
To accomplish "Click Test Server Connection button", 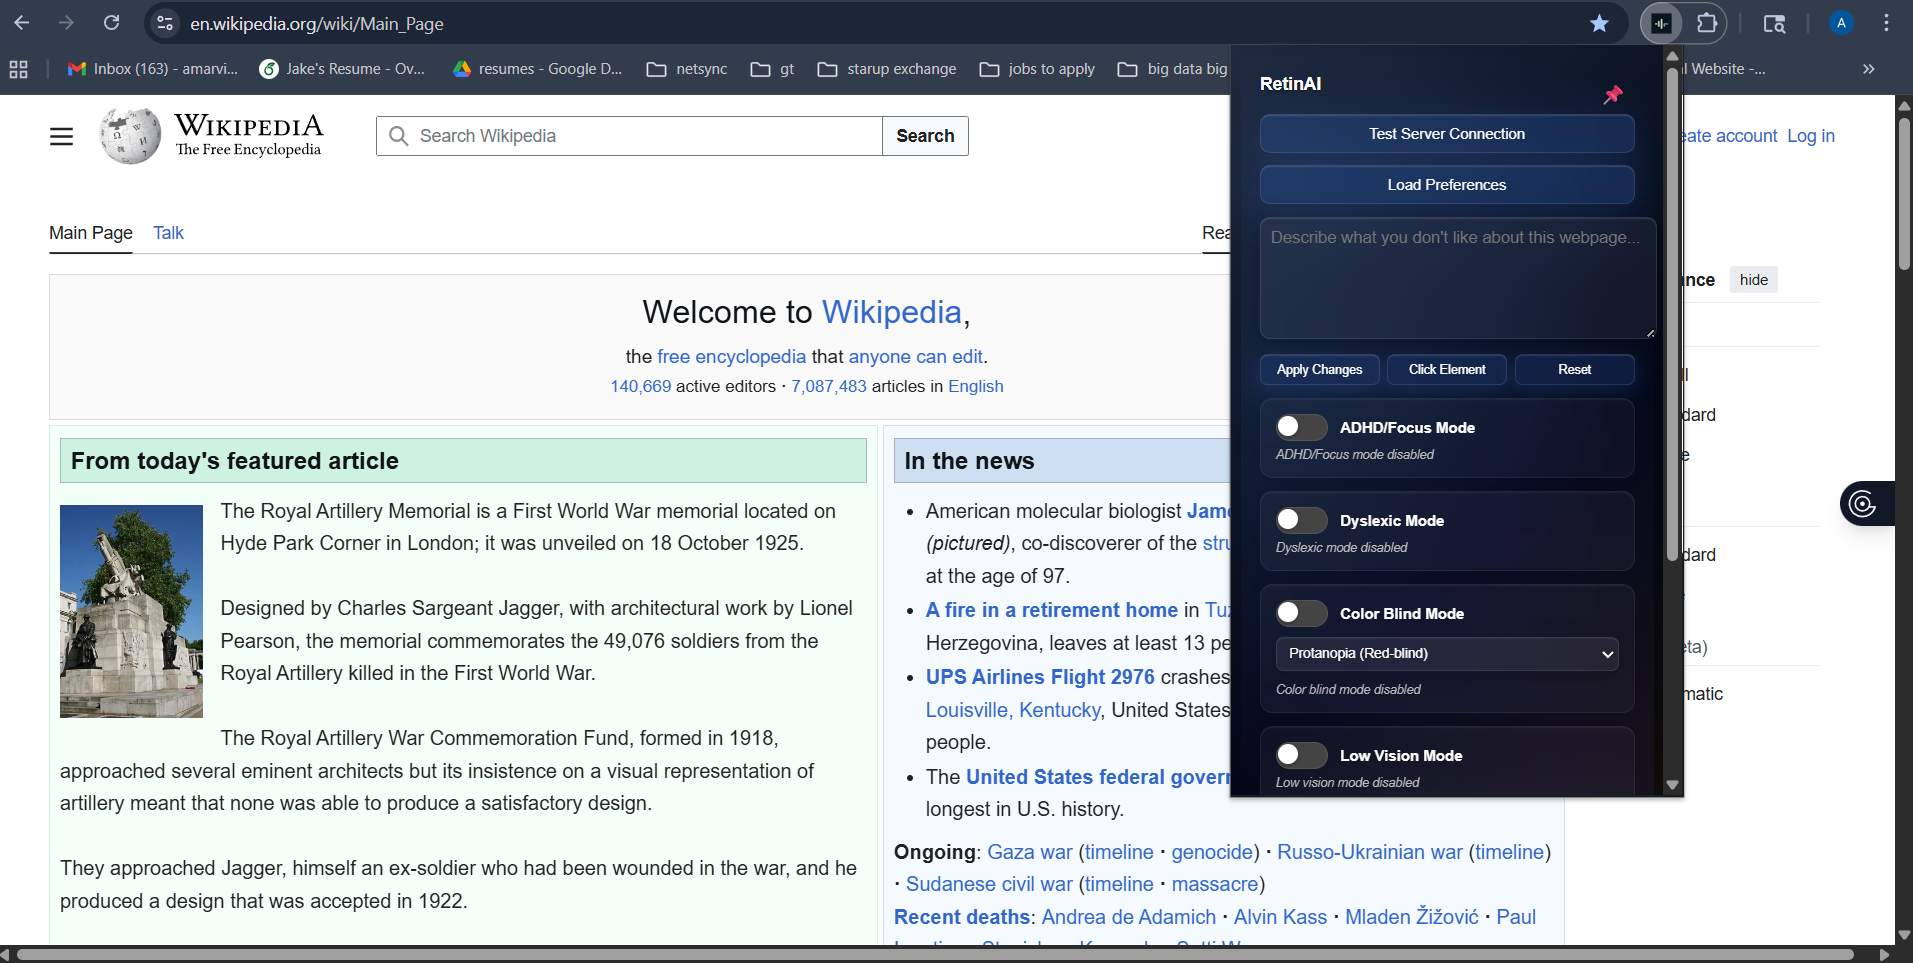I will pos(1447,134).
